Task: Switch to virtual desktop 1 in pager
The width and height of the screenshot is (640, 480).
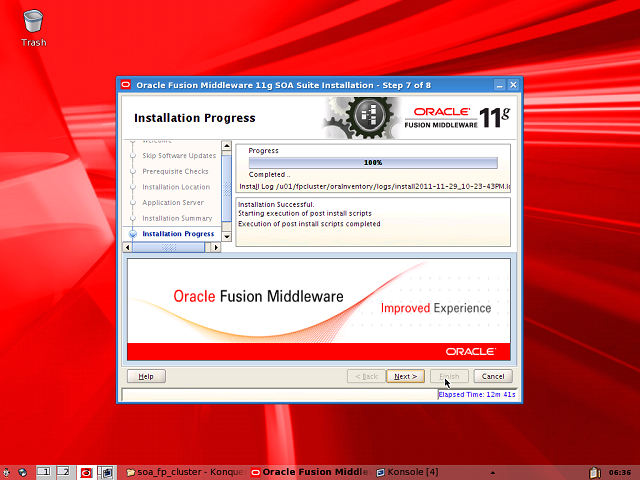Action: click(44, 472)
